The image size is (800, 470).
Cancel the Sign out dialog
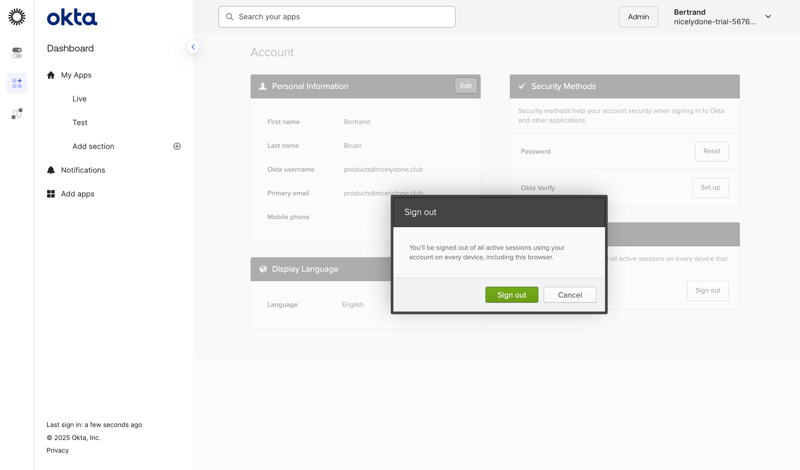click(x=569, y=295)
